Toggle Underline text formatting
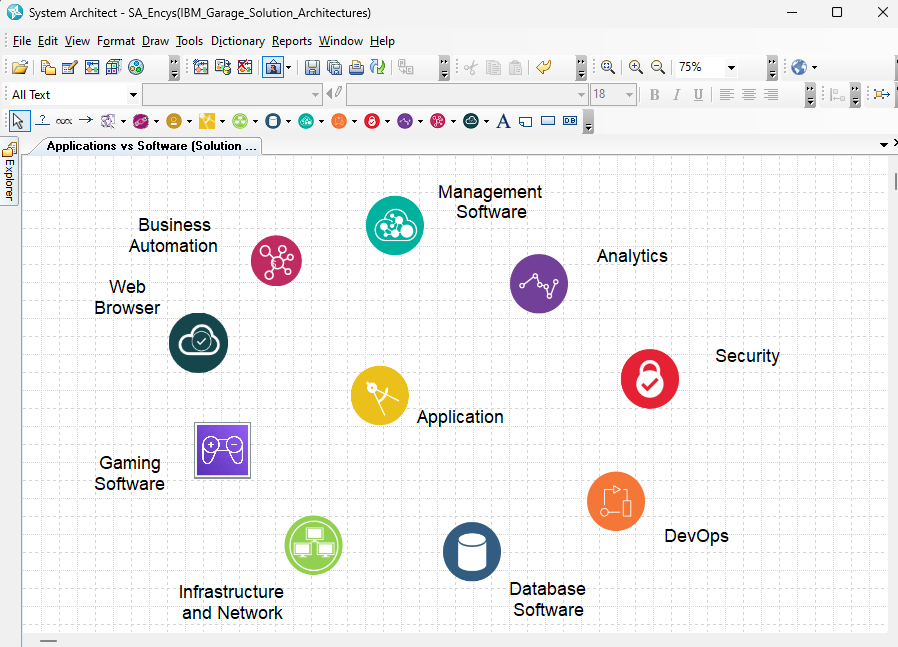Screen dimensions: 898x647 (x=698, y=94)
